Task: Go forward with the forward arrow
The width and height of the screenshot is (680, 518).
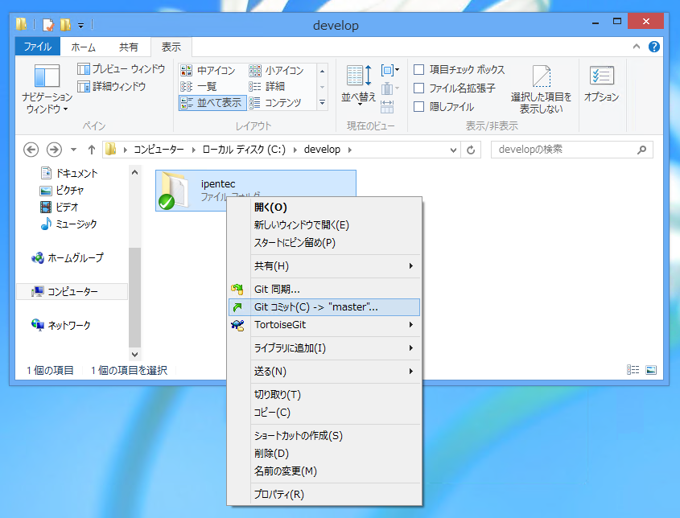Action: pyautogui.click(x=54, y=150)
